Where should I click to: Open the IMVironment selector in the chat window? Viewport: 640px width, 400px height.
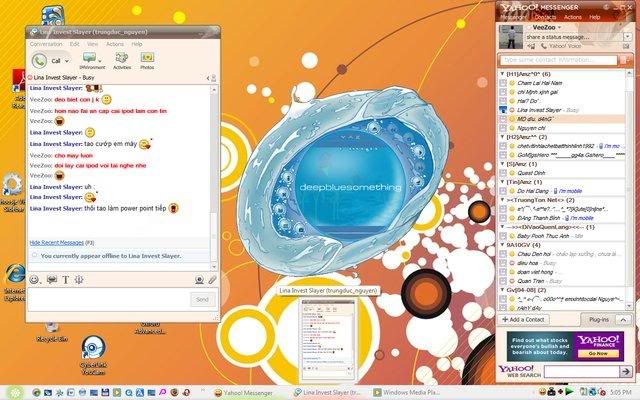(x=91, y=60)
